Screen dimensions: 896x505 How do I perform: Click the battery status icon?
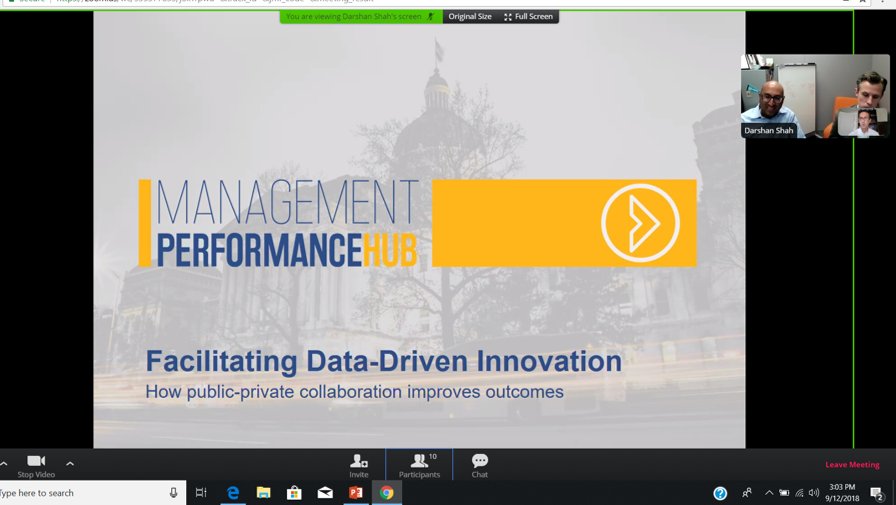[784, 492]
